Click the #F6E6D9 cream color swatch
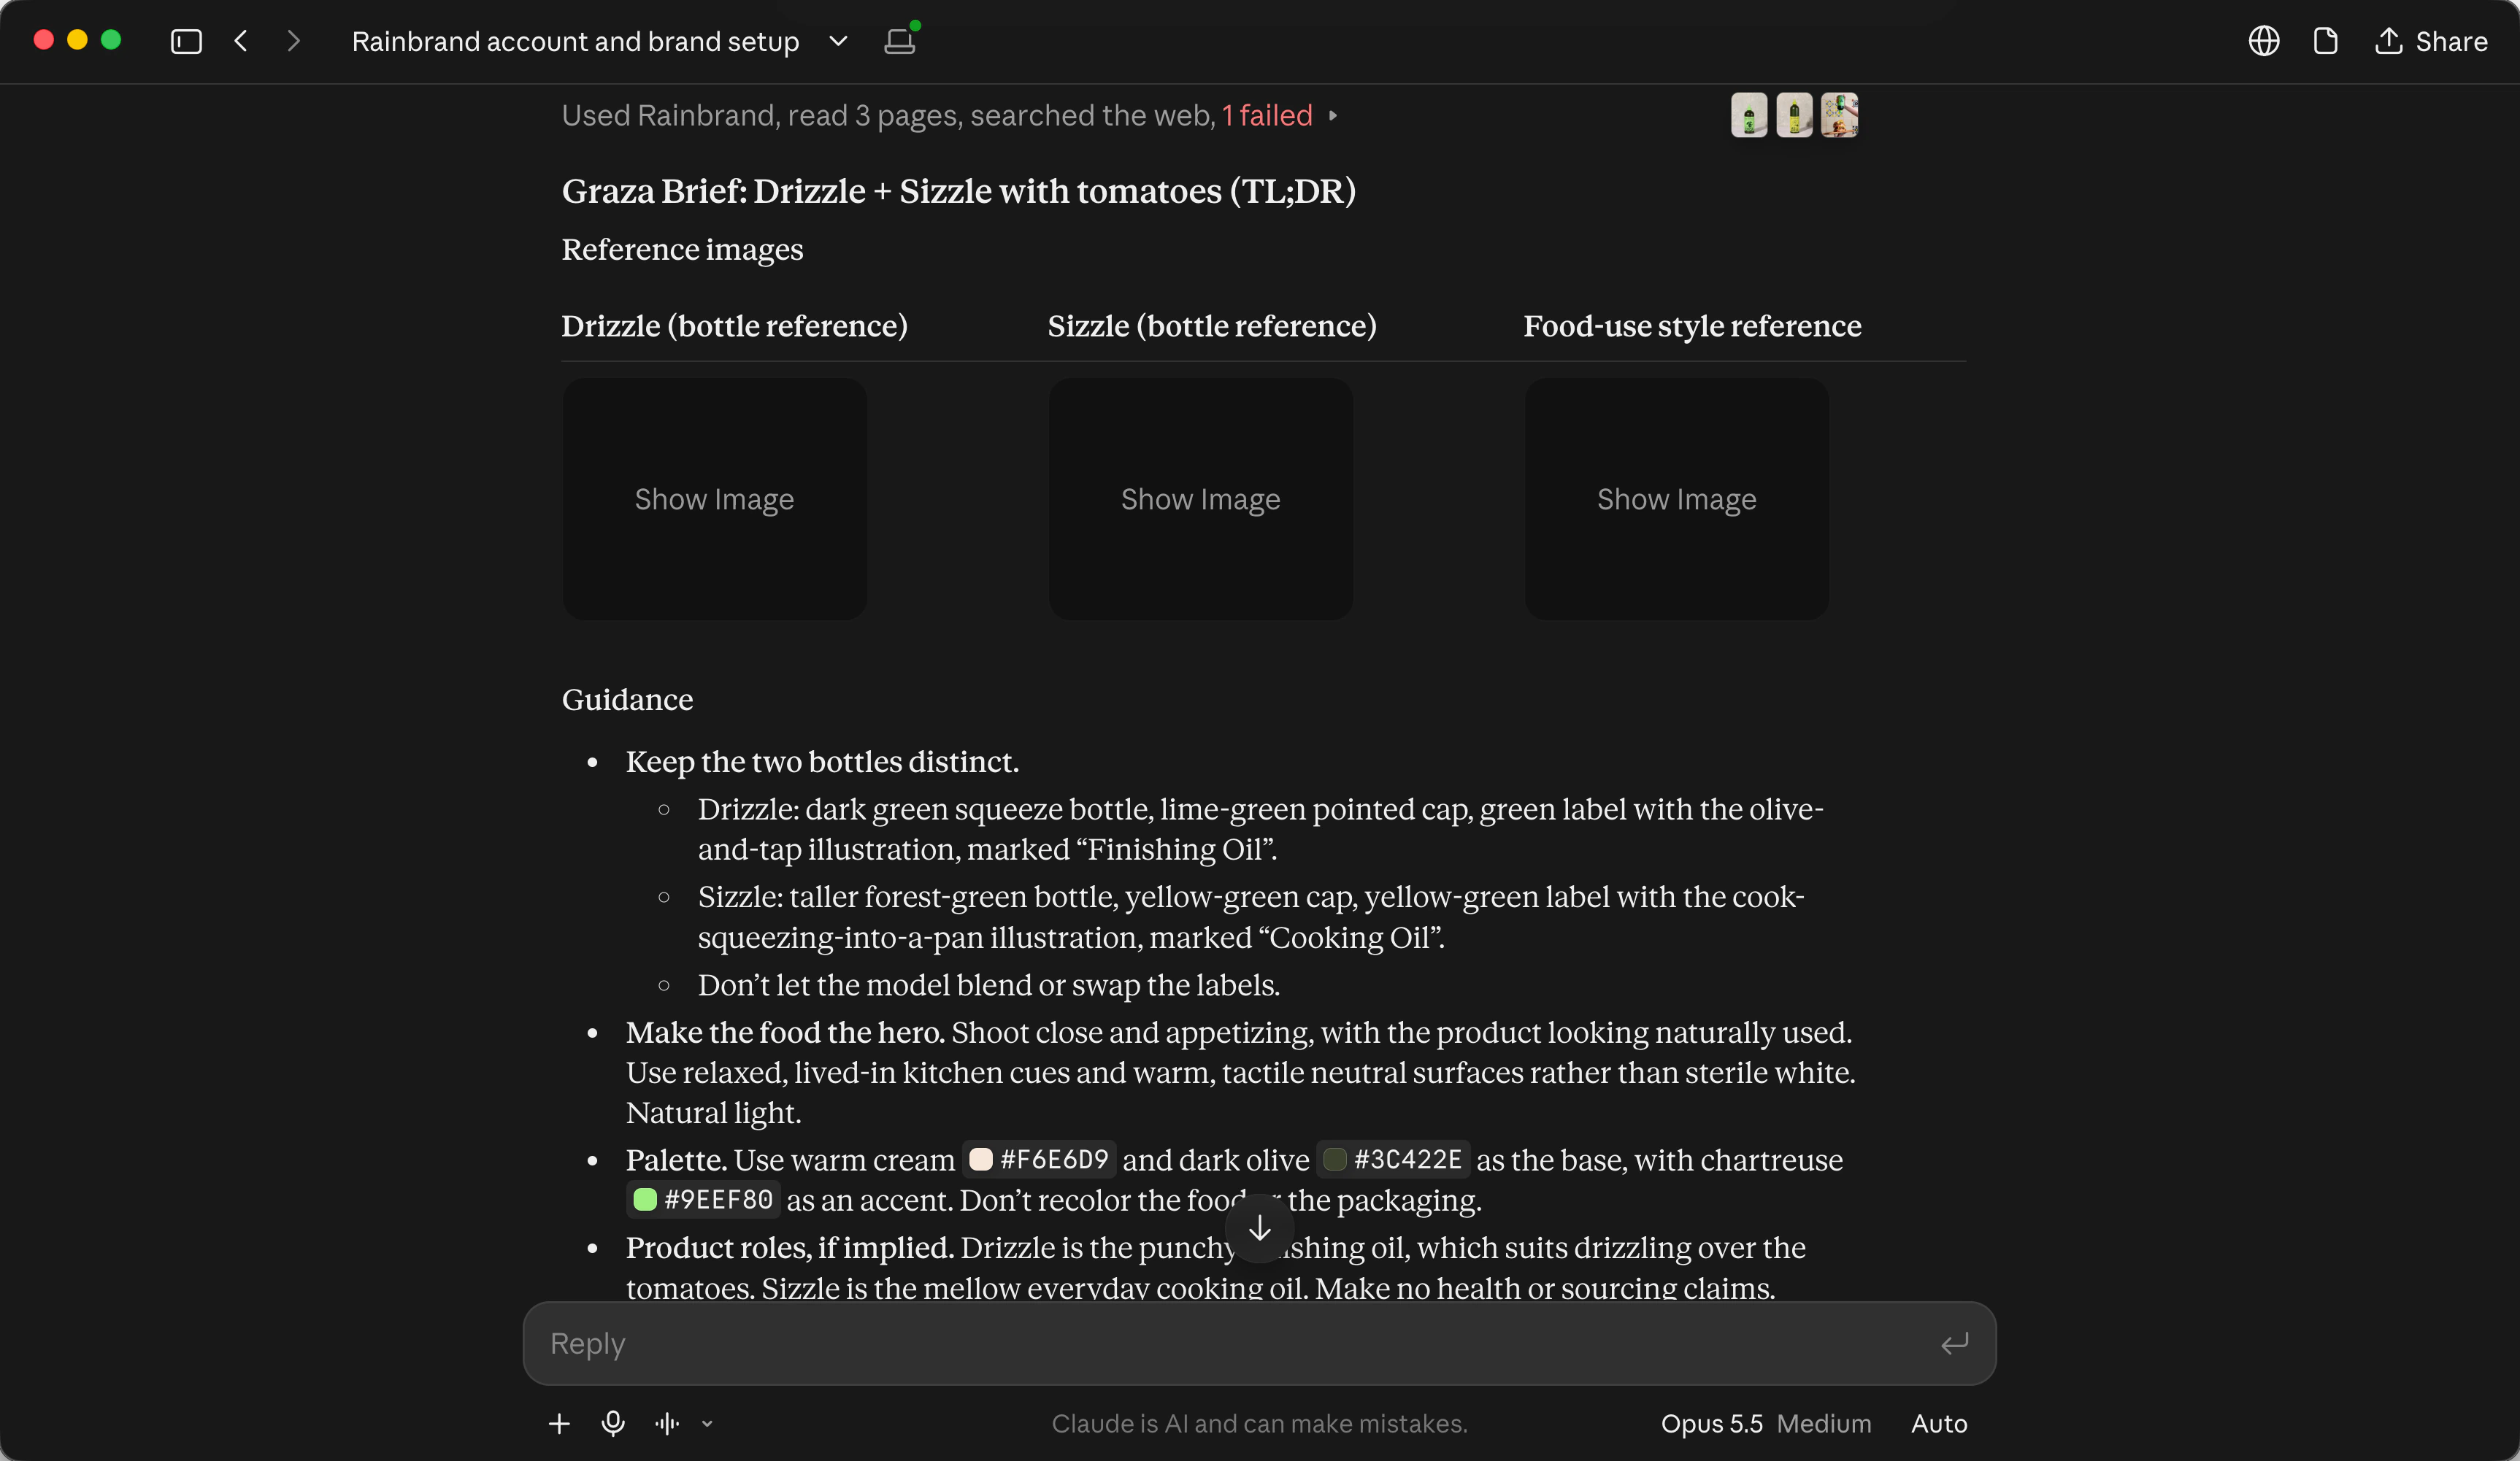Screen dimensions: 2520x1461 pos(981,1159)
